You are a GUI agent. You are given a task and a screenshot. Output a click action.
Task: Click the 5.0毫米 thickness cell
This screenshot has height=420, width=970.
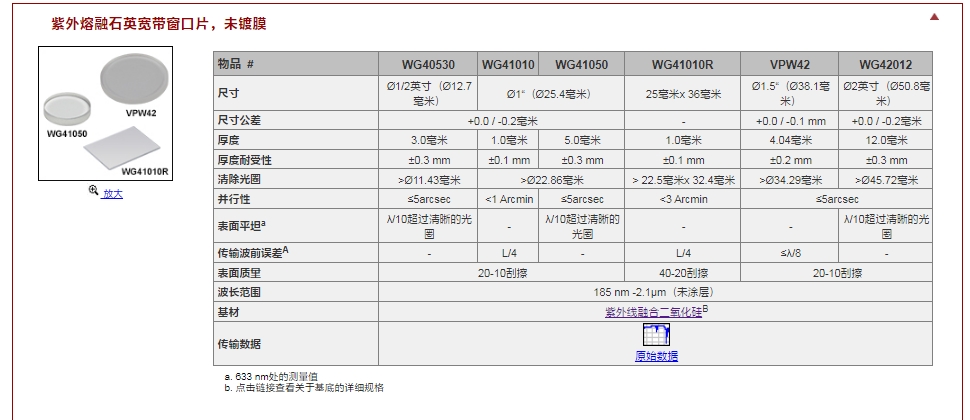[582, 140]
